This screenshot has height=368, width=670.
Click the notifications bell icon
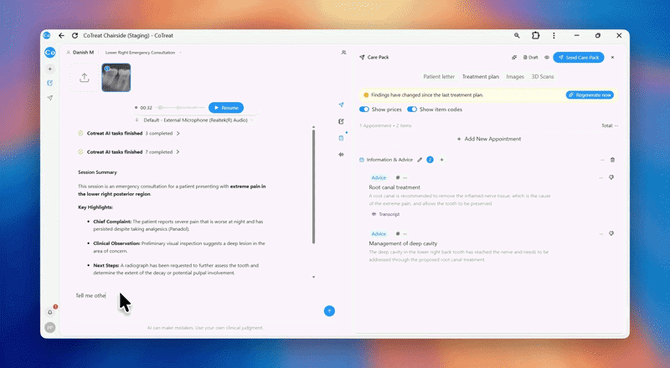[50, 312]
